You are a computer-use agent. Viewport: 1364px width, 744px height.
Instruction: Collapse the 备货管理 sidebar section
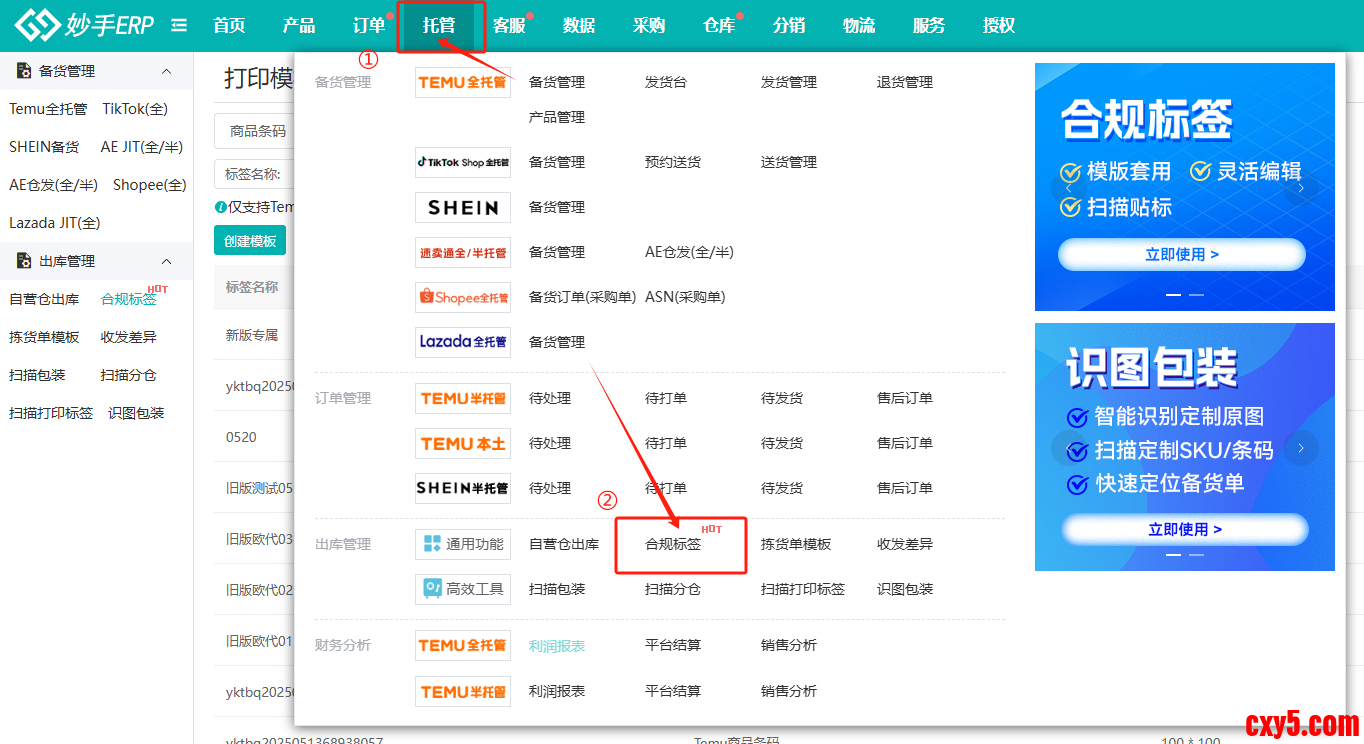point(166,71)
